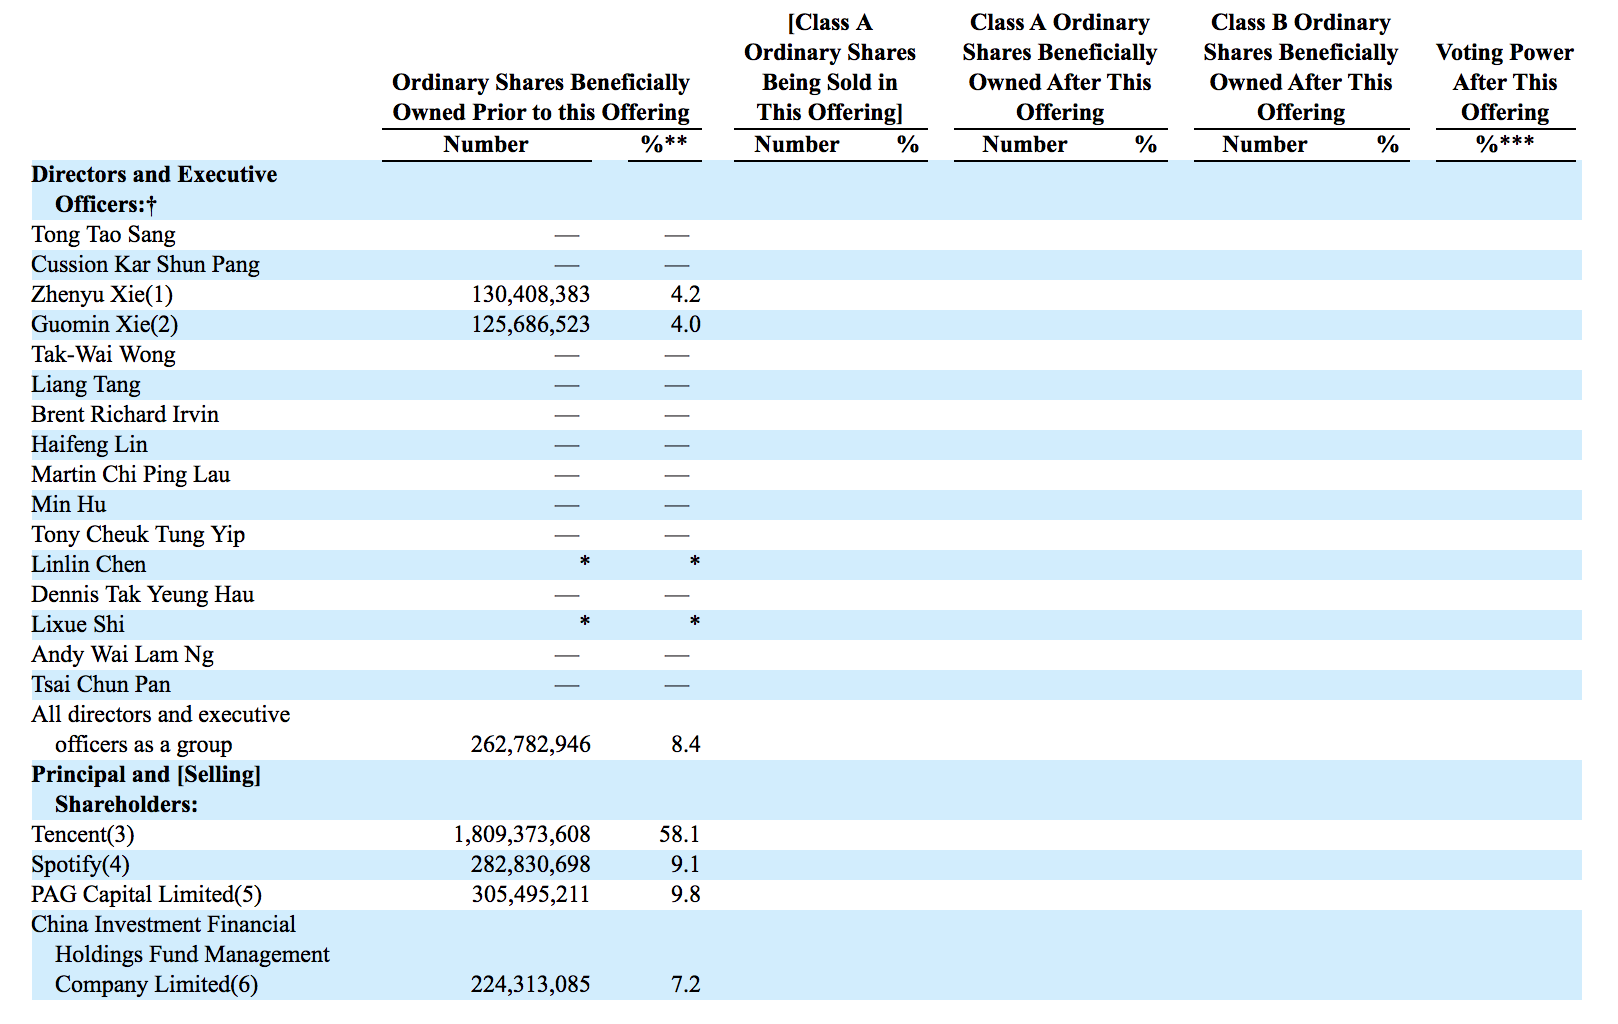The height and width of the screenshot is (1024, 1618).
Task: Select the name 'Dennis Tak Yeung Hau'
Action: [x=143, y=595]
